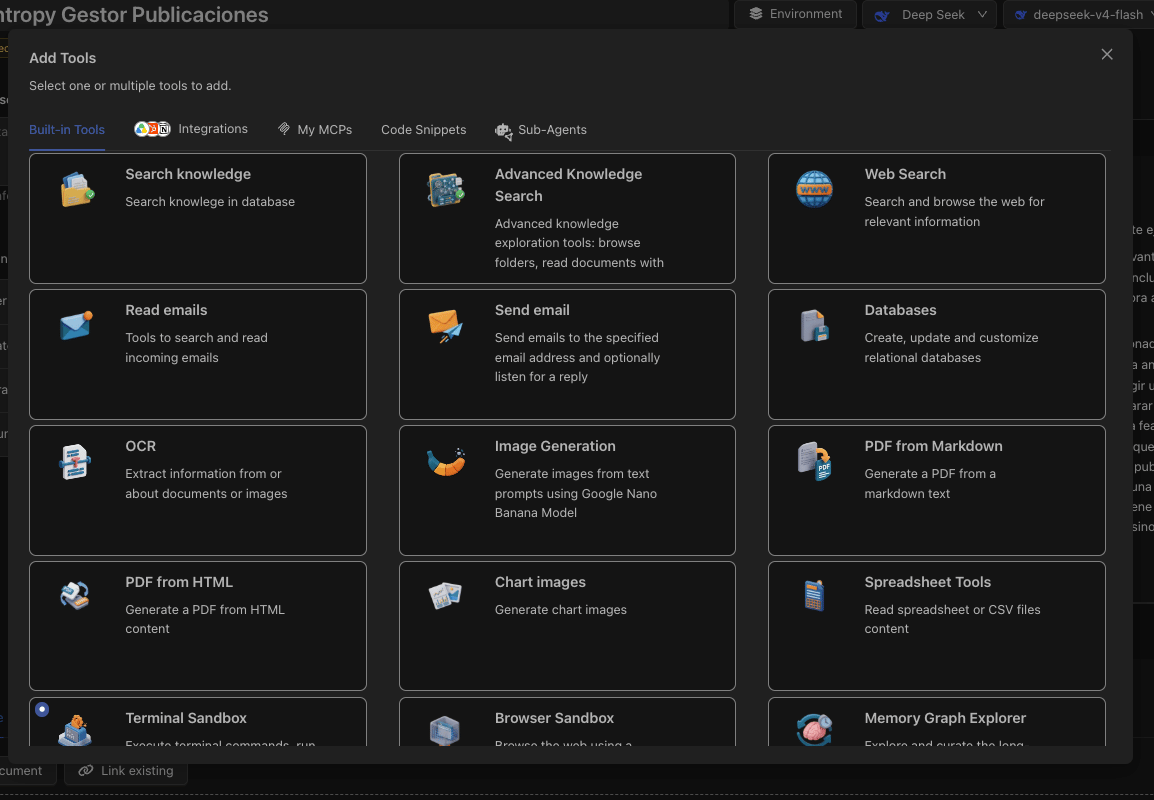
Task: Open the Code Snippets tab
Action: click(x=423, y=130)
